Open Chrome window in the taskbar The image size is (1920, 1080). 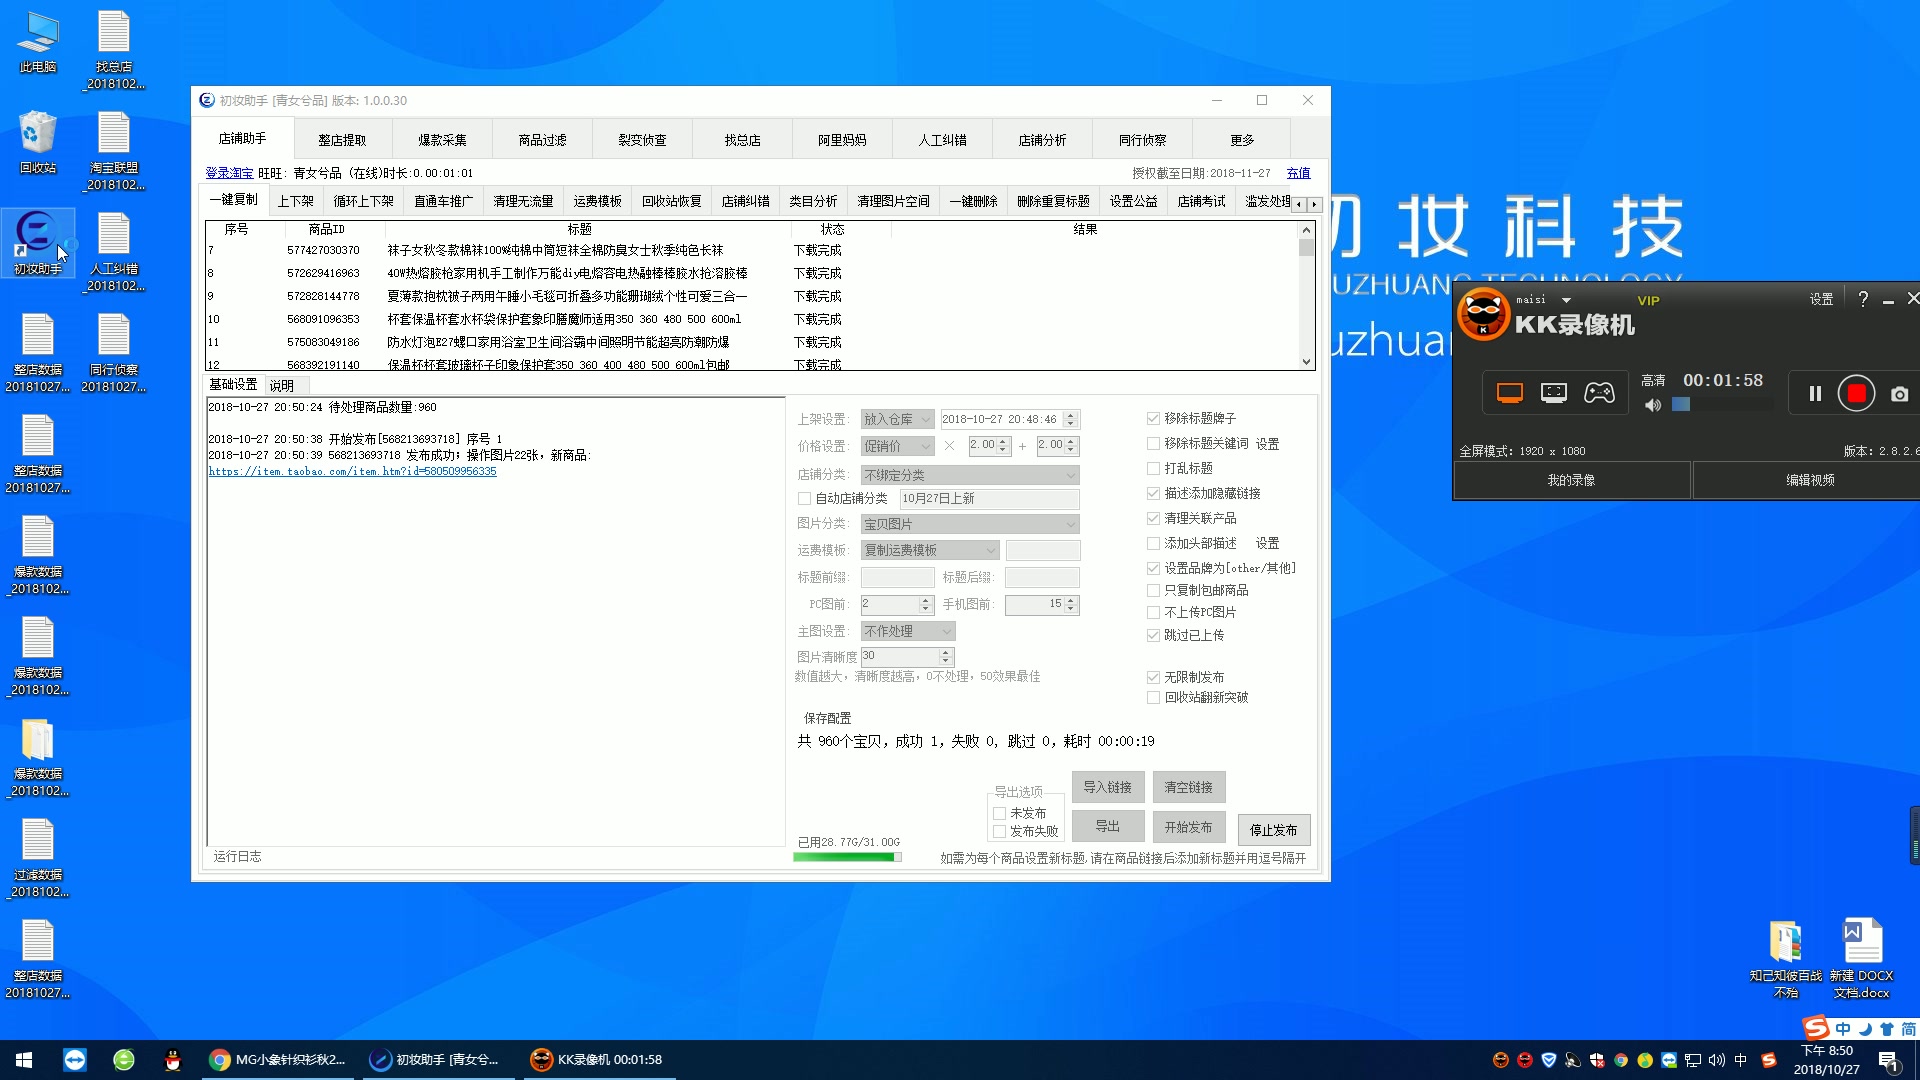(278, 1060)
